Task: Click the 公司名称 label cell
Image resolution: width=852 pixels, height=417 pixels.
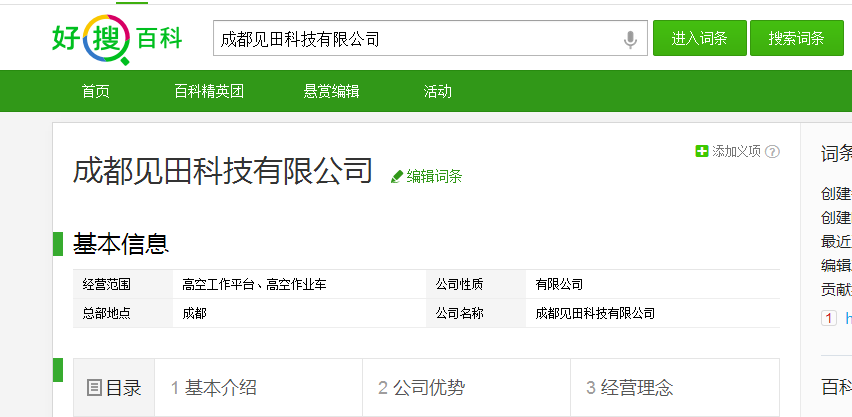Action: 476,313
